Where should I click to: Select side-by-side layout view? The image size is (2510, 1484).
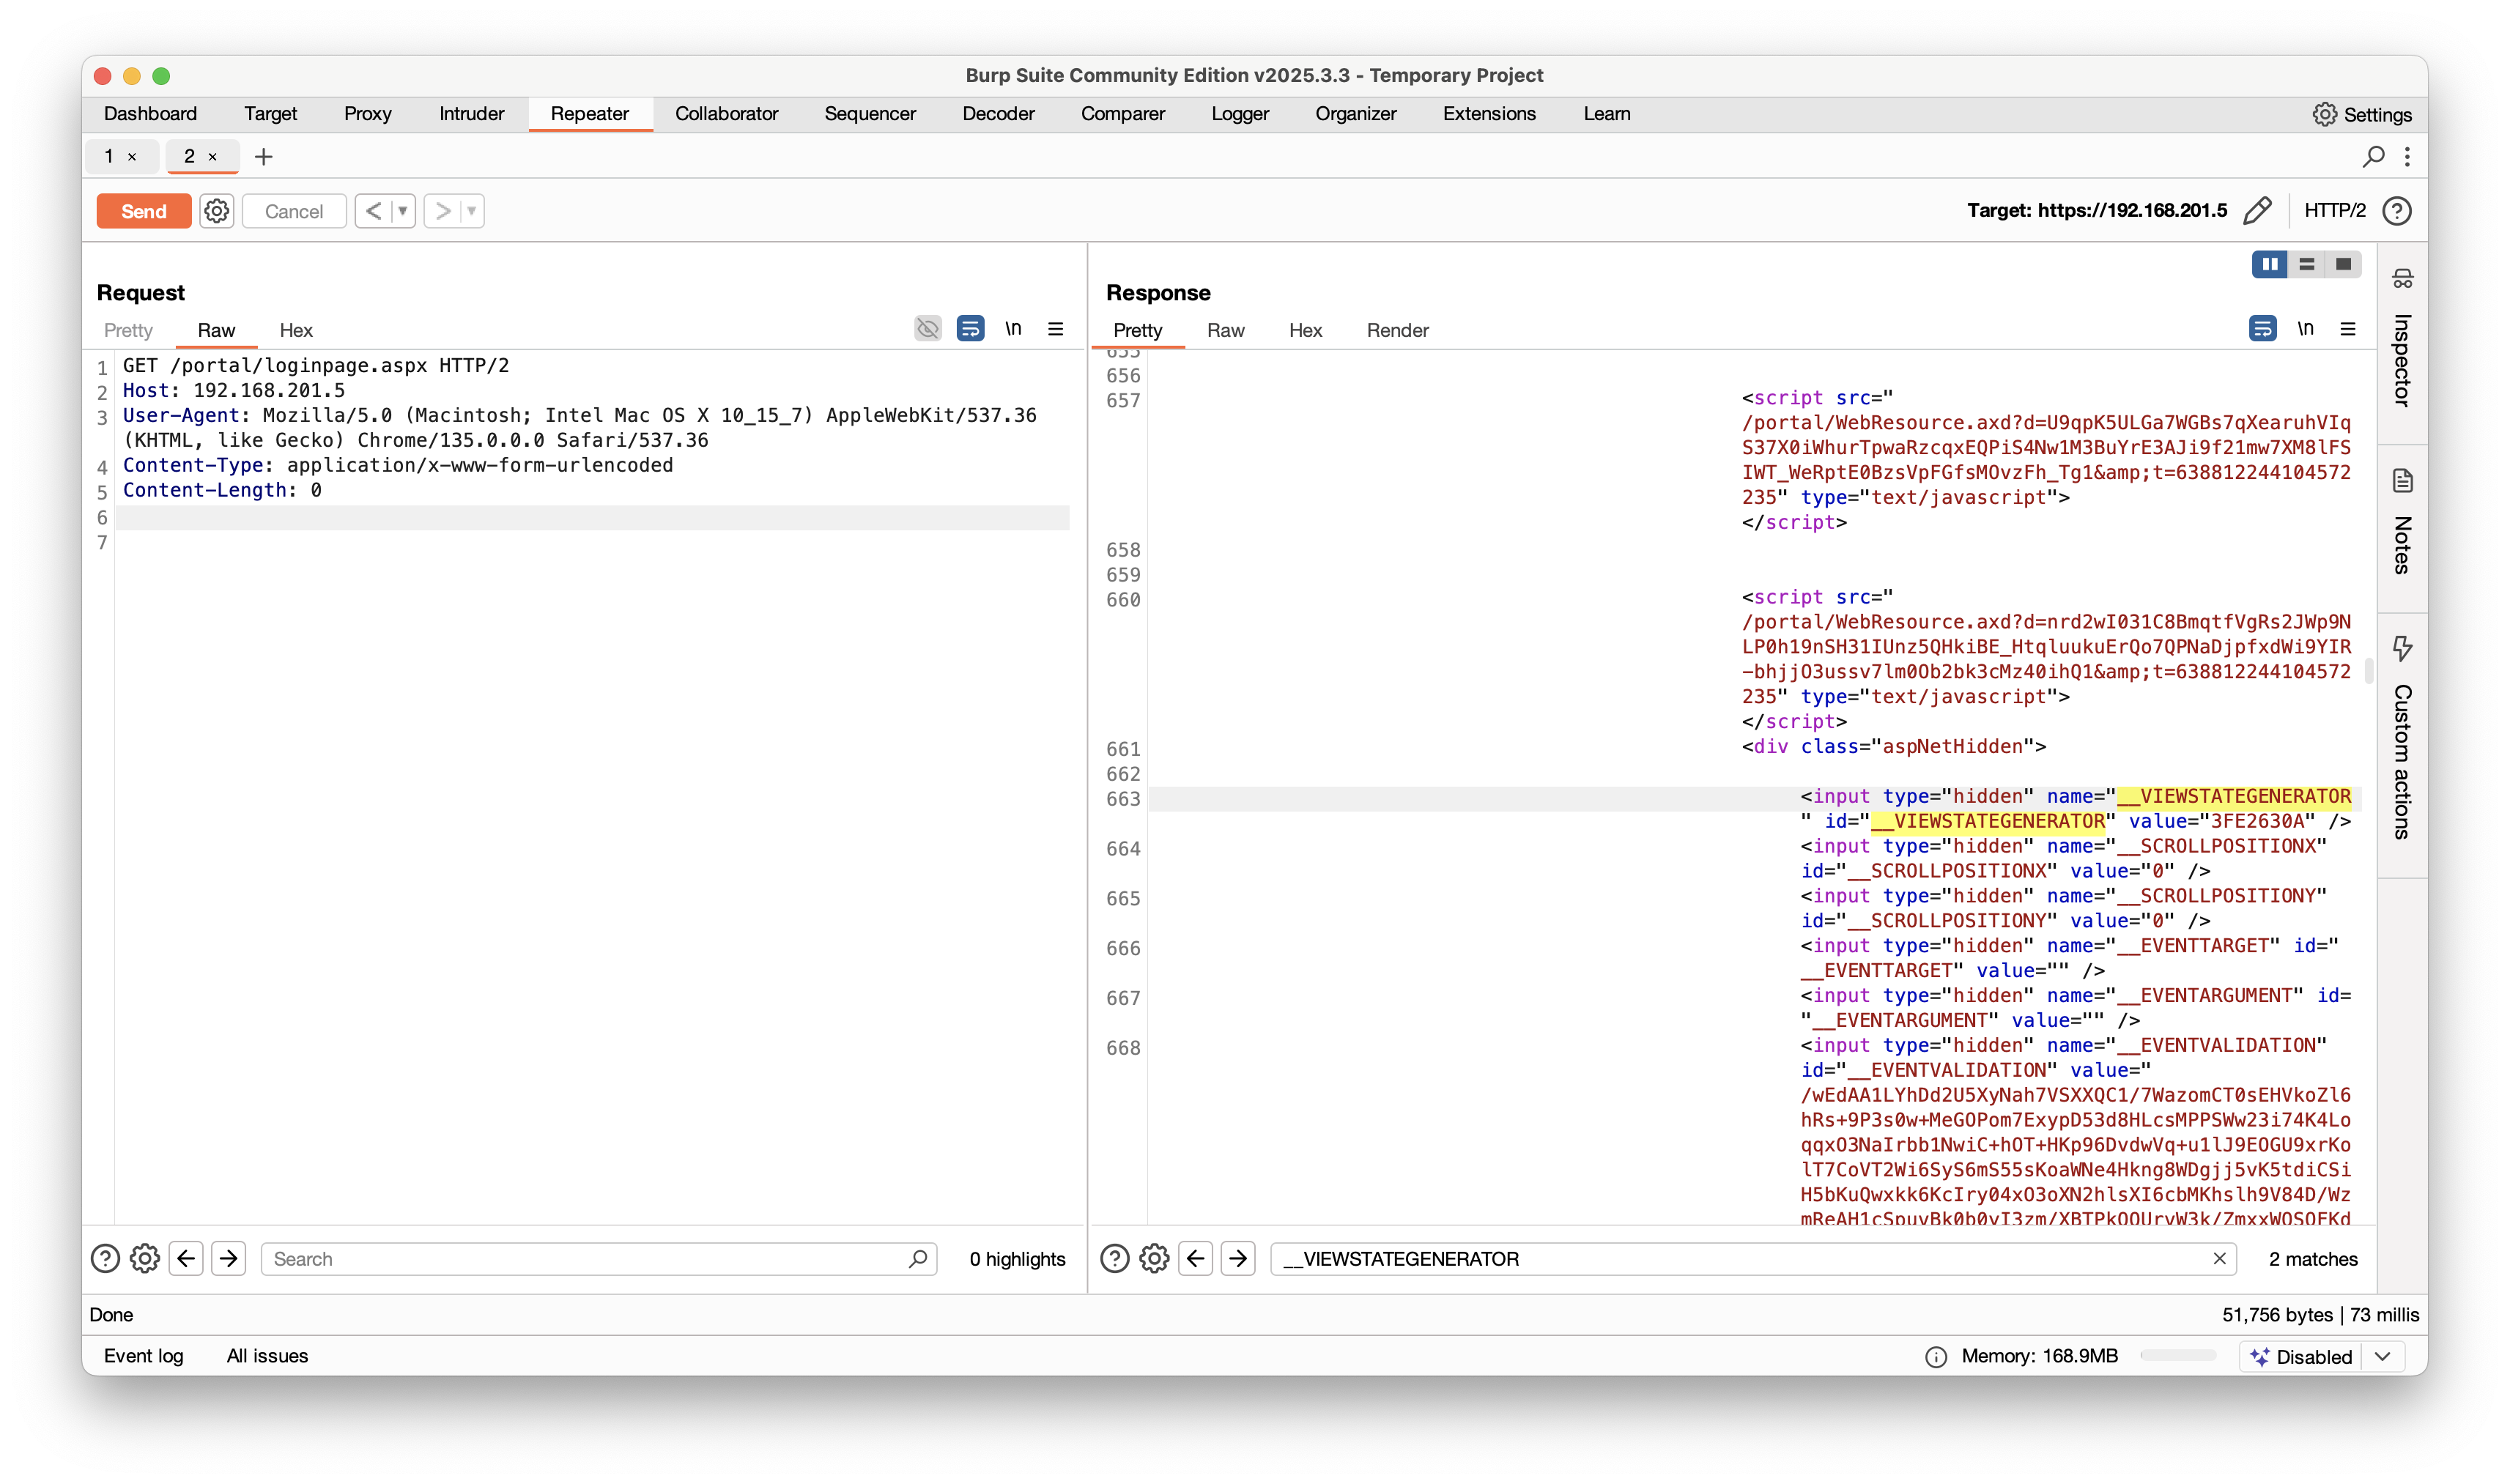click(2270, 264)
